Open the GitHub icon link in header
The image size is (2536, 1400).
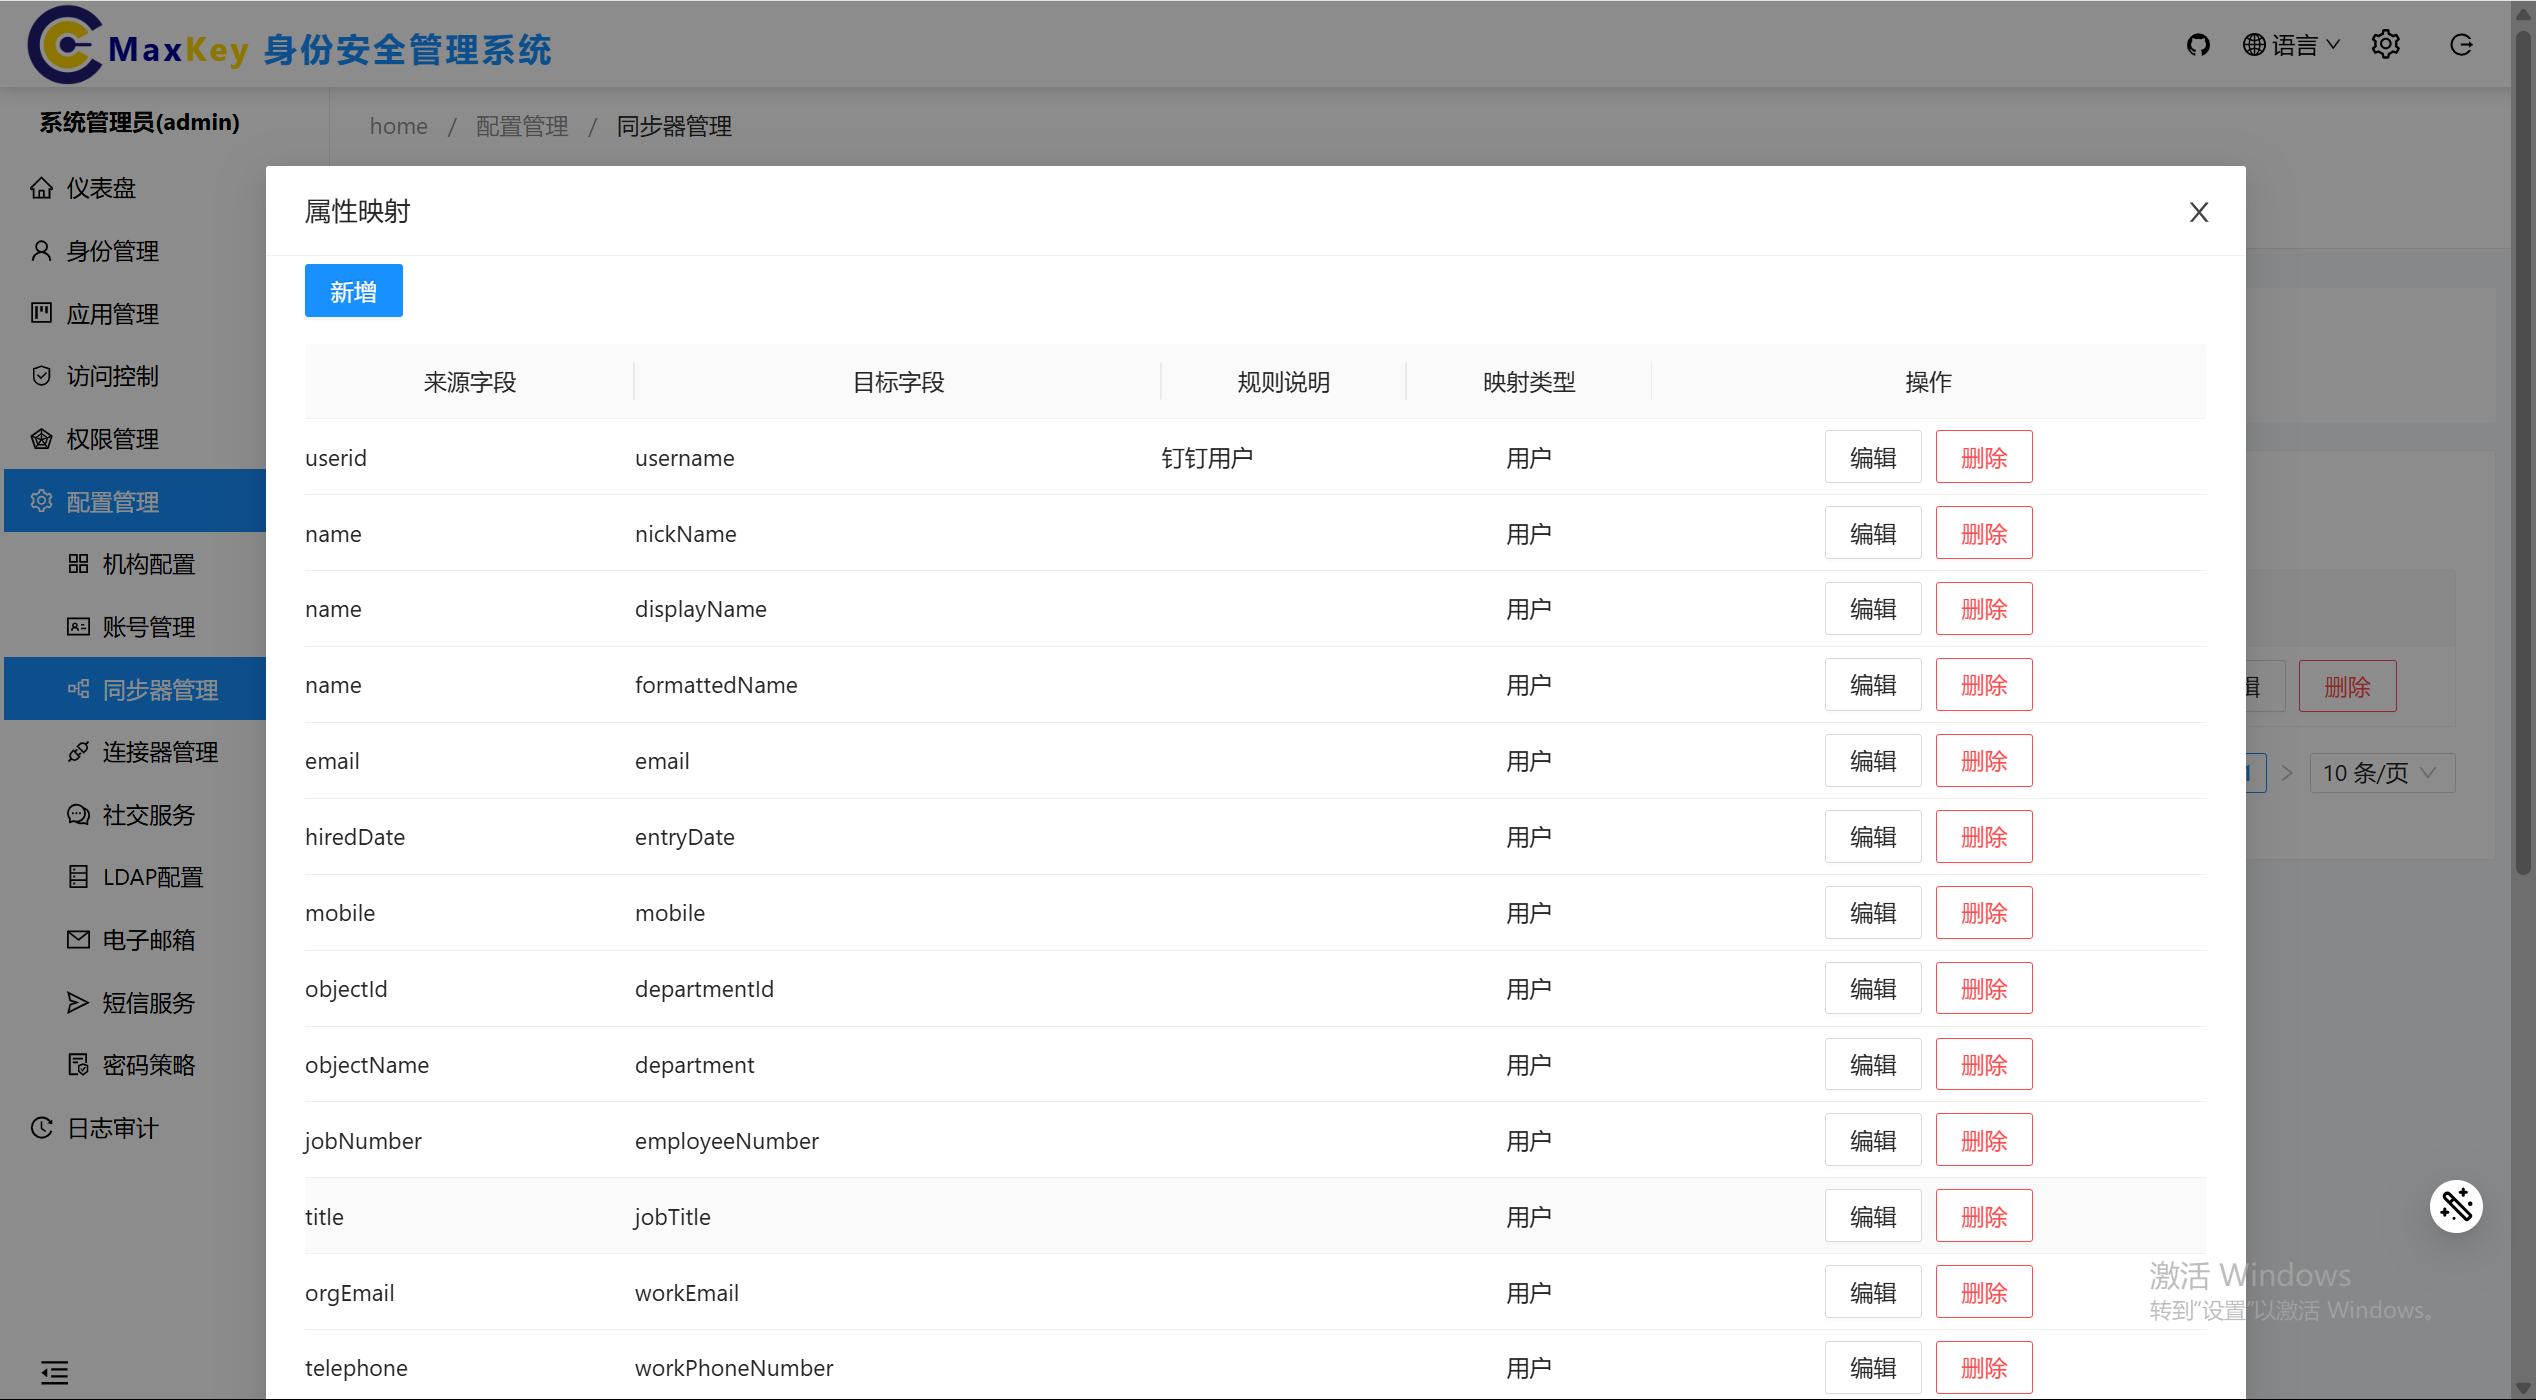tap(2197, 45)
